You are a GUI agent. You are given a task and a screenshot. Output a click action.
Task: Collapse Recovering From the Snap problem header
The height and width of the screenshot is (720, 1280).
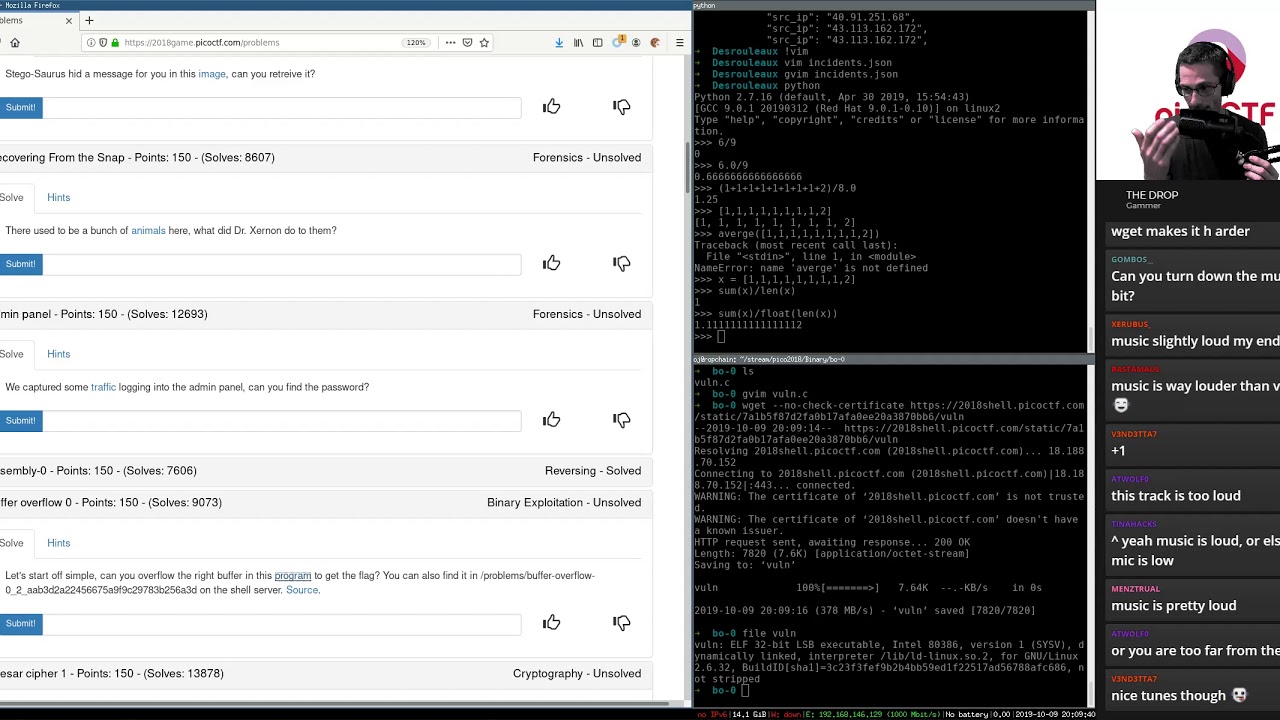[326, 158]
